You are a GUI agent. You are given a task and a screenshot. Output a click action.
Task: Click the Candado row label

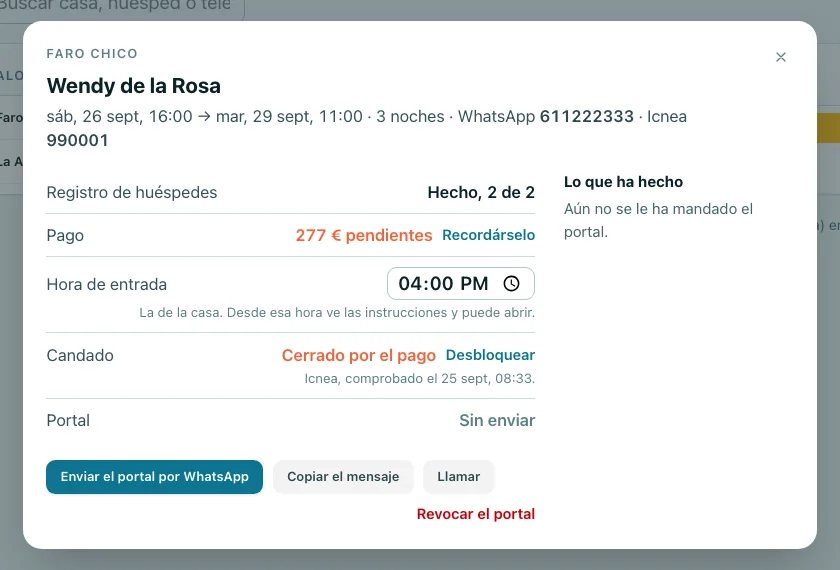pyautogui.click(x=80, y=355)
